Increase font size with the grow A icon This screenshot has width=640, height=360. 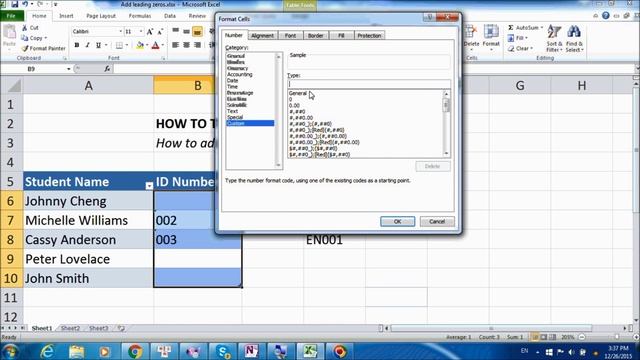point(150,31)
